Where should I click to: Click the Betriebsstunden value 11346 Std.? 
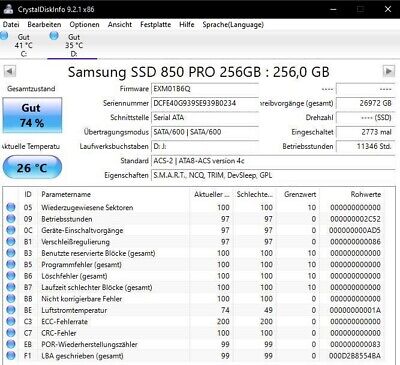365,146
